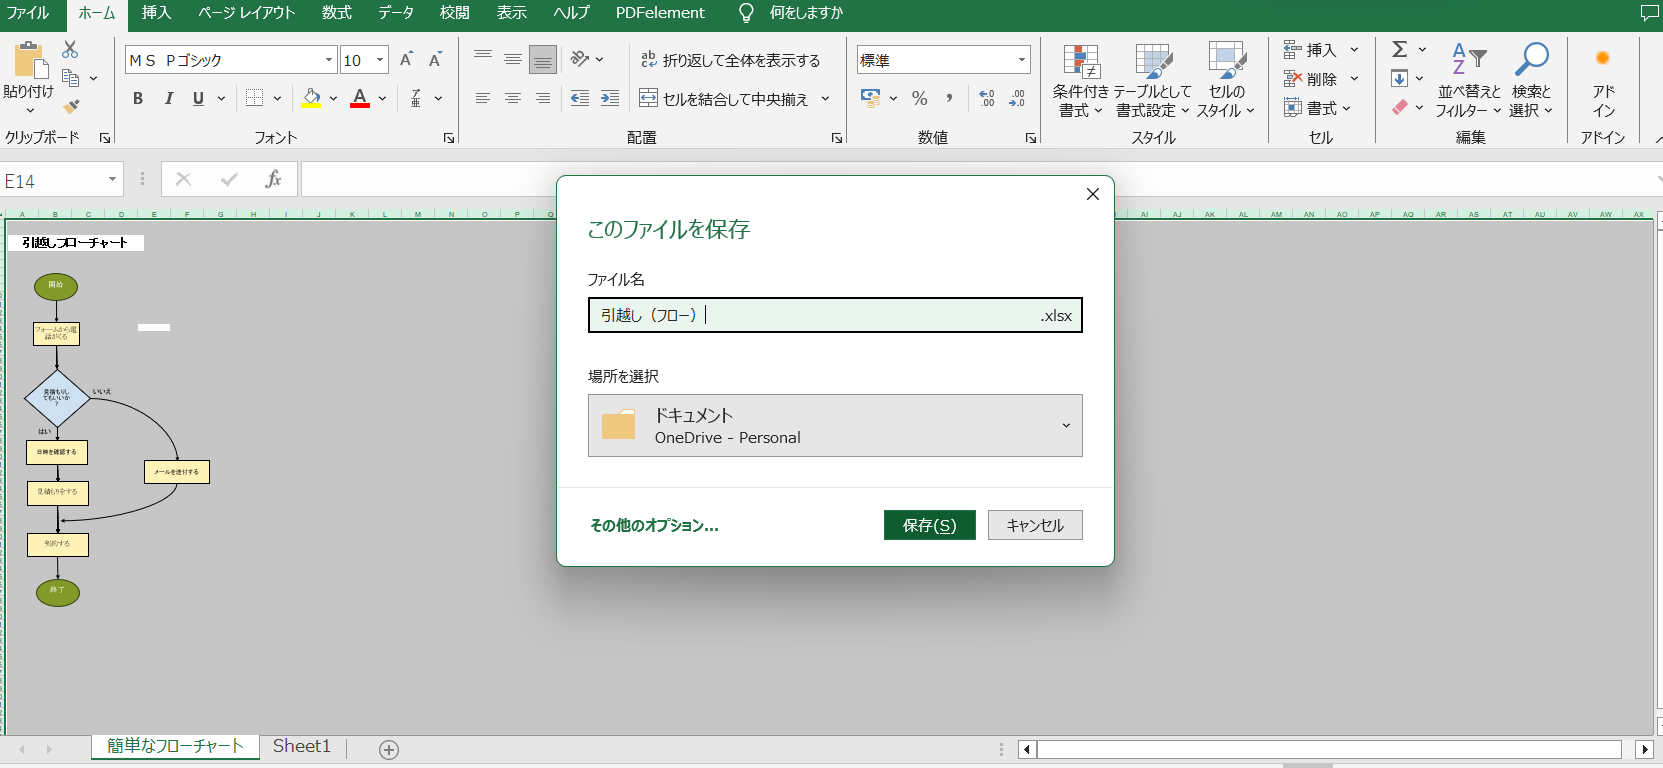
Task: Open Find and Select magnifier icon
Action: 1531,60
